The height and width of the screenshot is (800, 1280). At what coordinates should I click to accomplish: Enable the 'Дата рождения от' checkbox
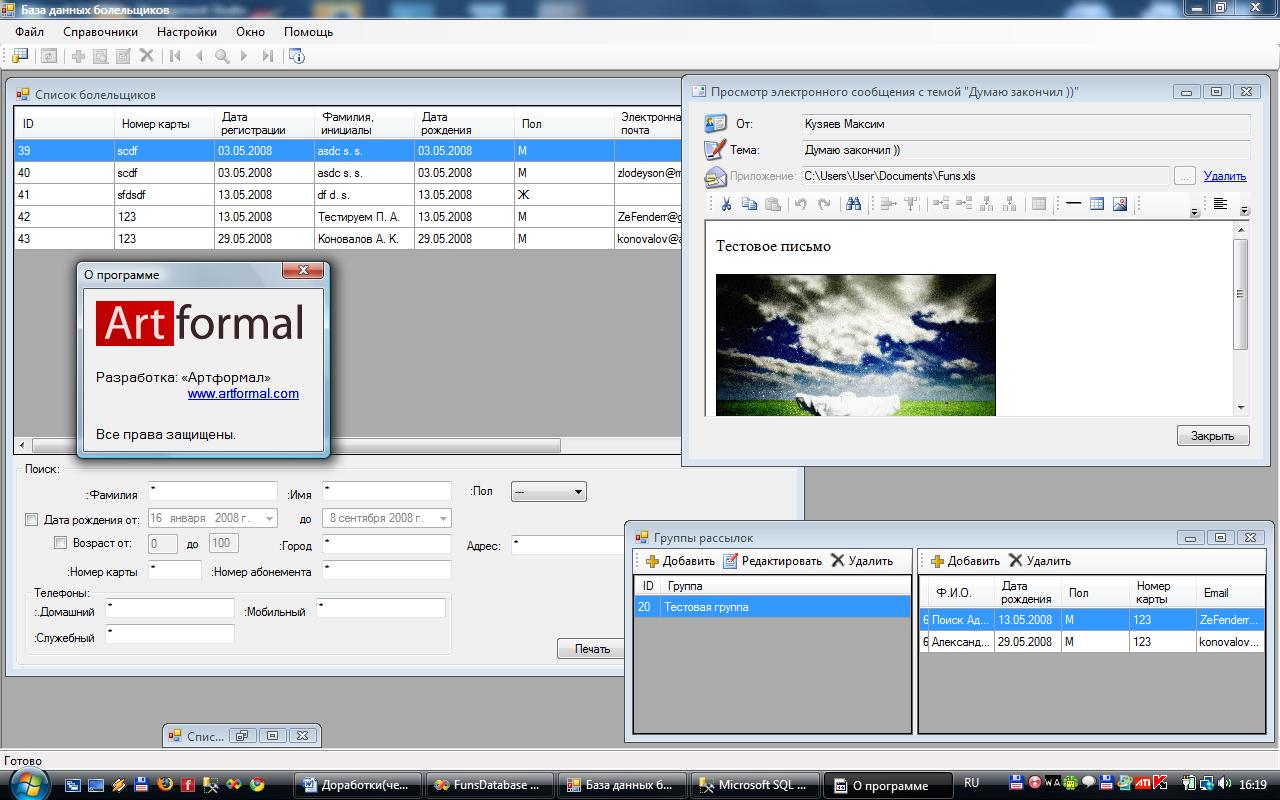[31, 519]
